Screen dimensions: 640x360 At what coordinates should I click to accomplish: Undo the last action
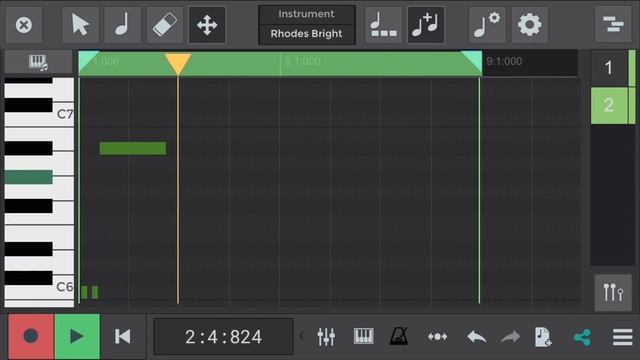tap(476, 337)
